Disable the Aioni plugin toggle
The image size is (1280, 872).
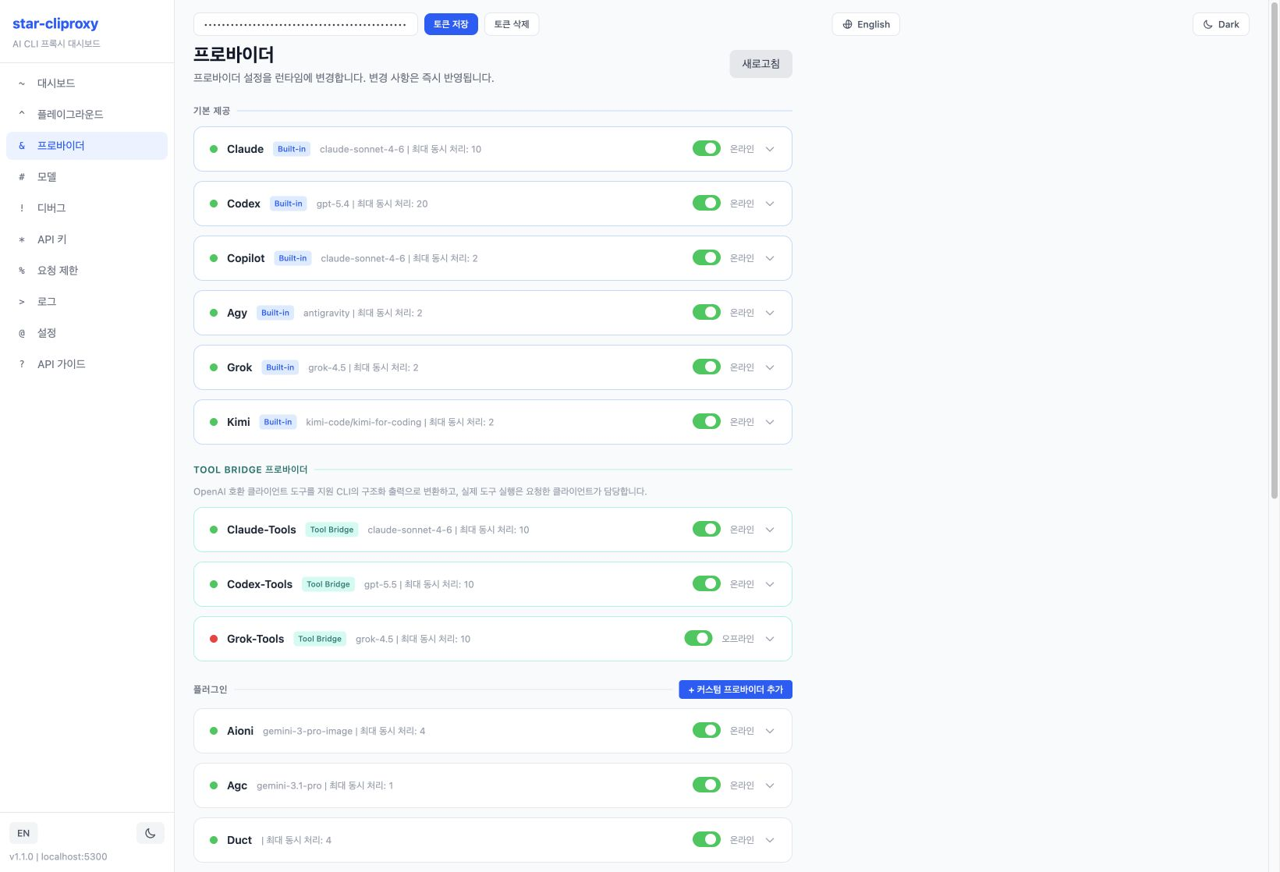tap(706, 730)
